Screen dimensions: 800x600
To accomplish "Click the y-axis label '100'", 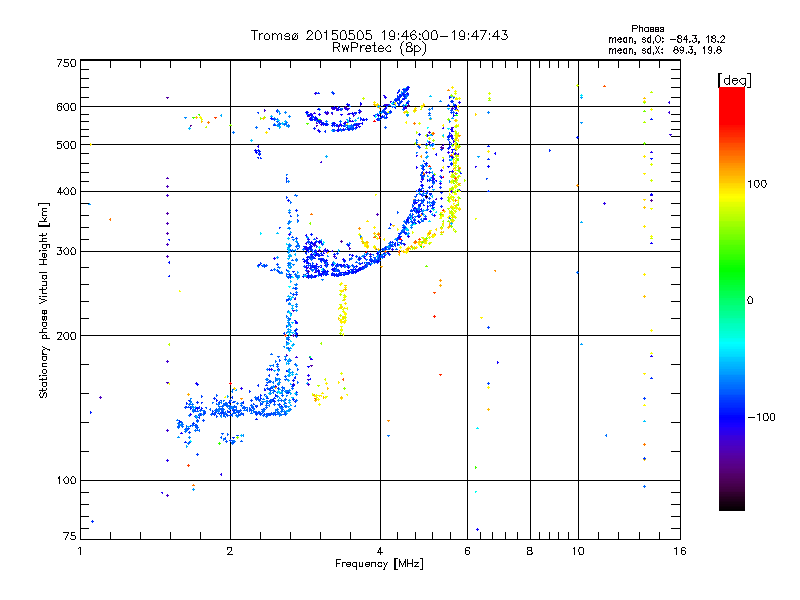I will point(66,480).
